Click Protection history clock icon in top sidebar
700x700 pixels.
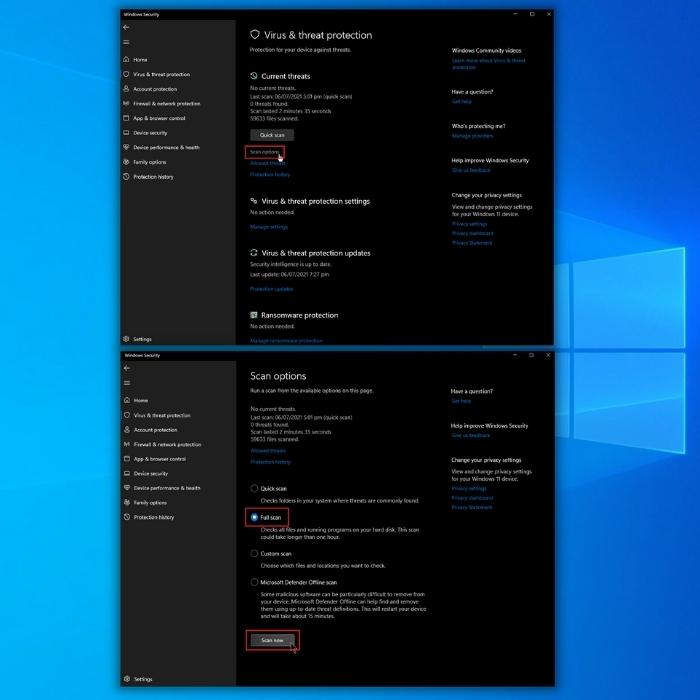[126, 177]
